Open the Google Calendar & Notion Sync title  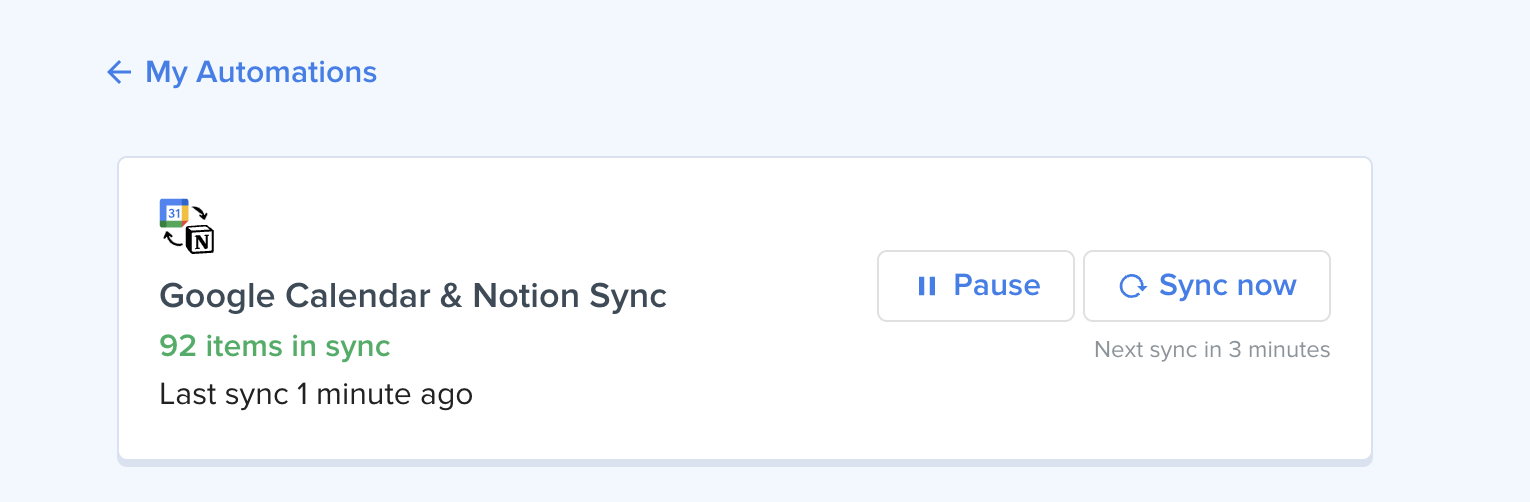(413, 296)
